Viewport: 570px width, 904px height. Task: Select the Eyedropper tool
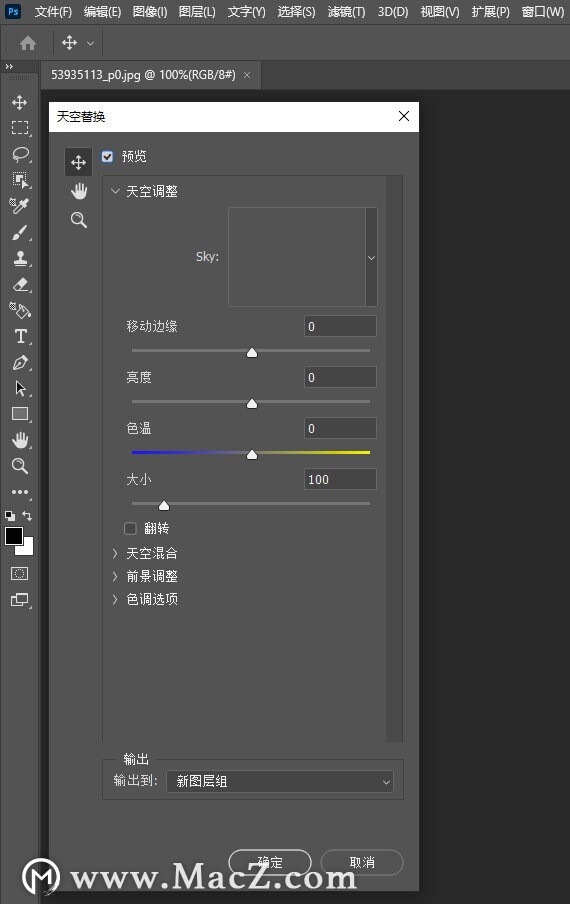pyautogui.click(x=20, y=206)
